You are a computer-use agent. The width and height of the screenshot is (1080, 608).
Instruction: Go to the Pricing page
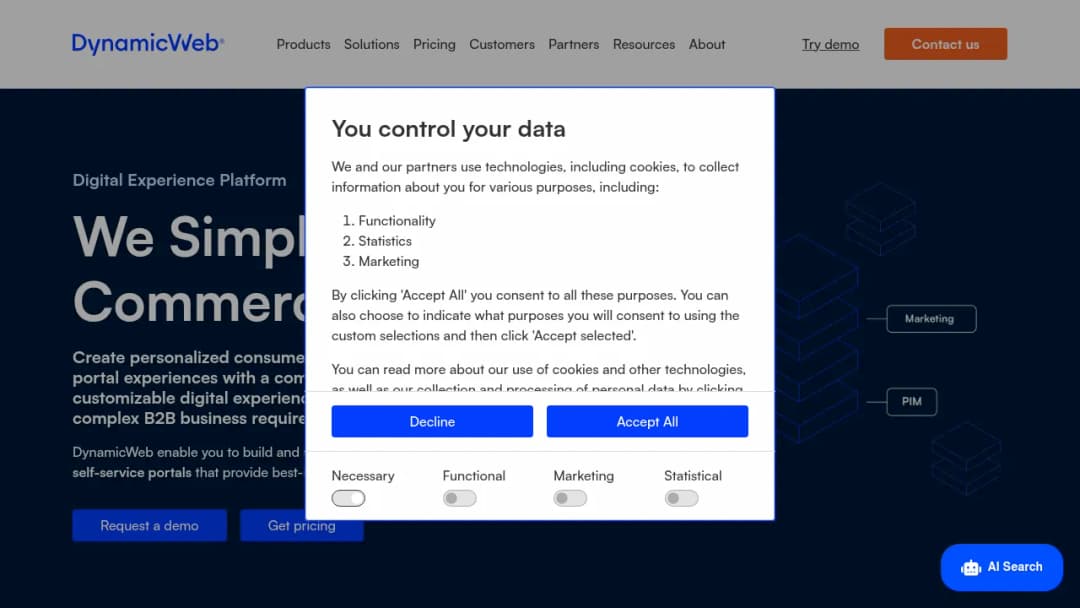click(x=434, y=44)
